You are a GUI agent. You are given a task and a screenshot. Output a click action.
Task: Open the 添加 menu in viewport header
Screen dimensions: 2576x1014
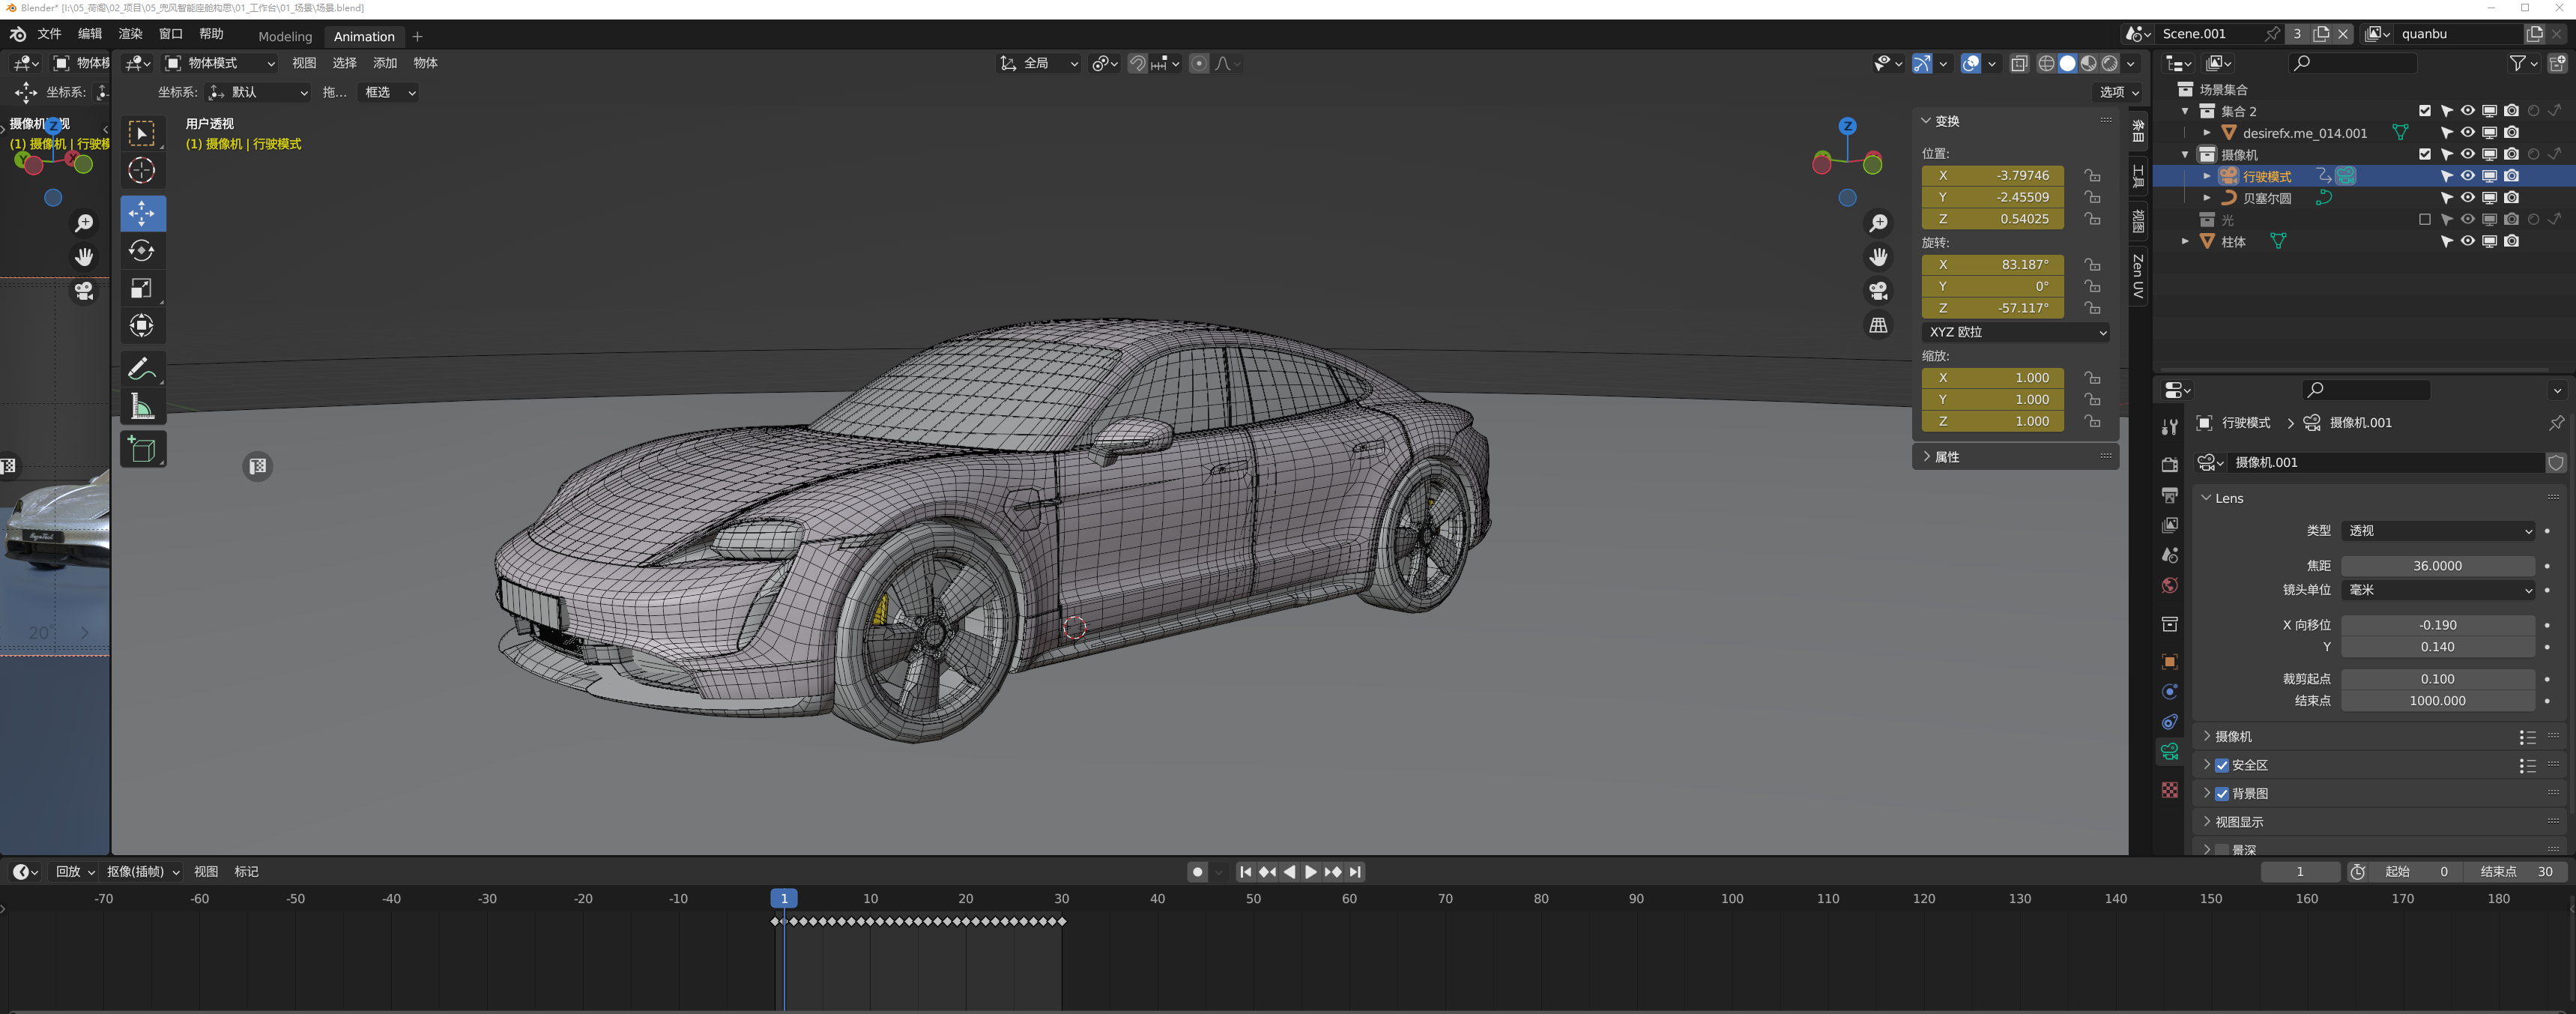click(385, 63)
